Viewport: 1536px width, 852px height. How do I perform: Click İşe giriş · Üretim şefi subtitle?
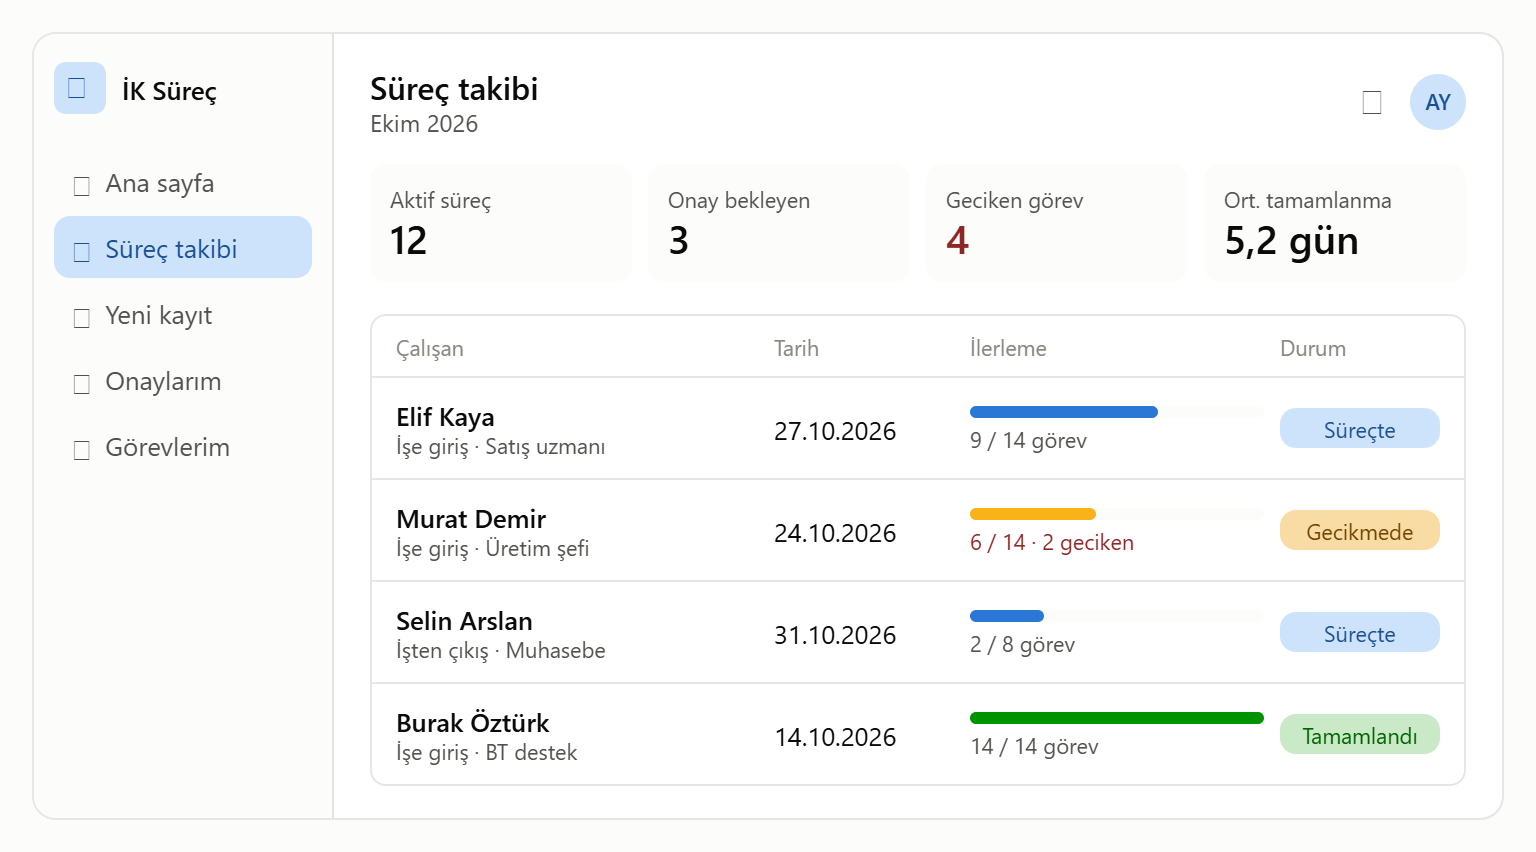pyautogui.click(x=493, y=549)
